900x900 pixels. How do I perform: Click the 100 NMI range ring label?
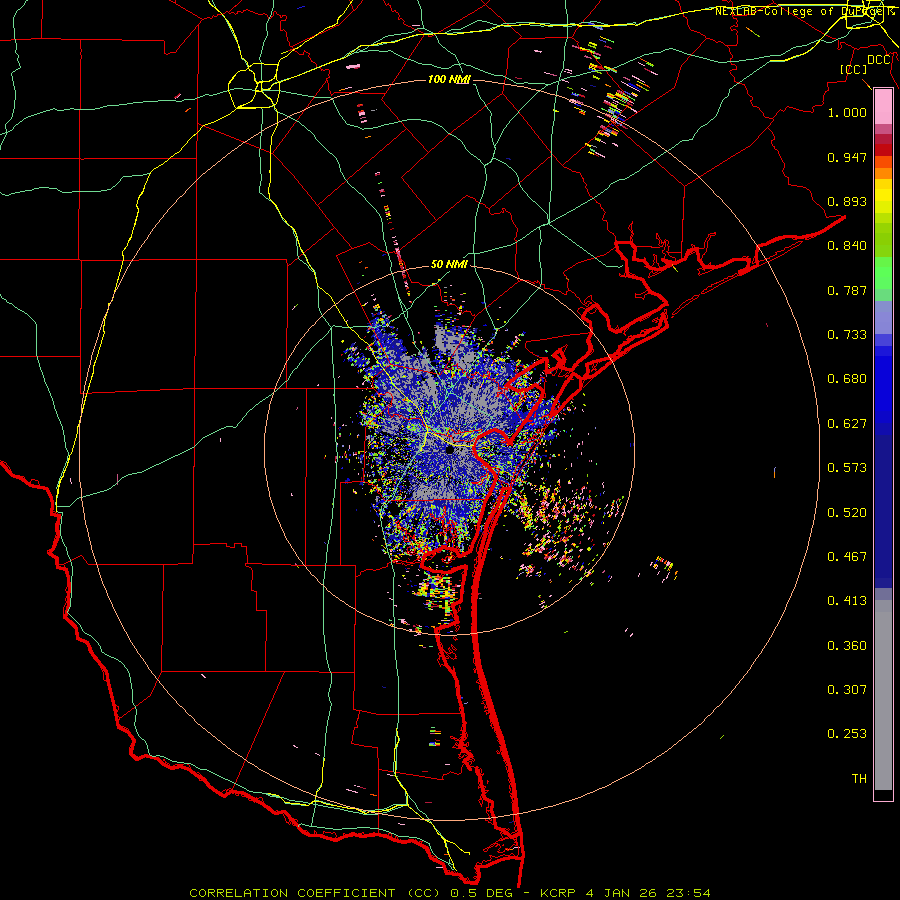(449, 79)
